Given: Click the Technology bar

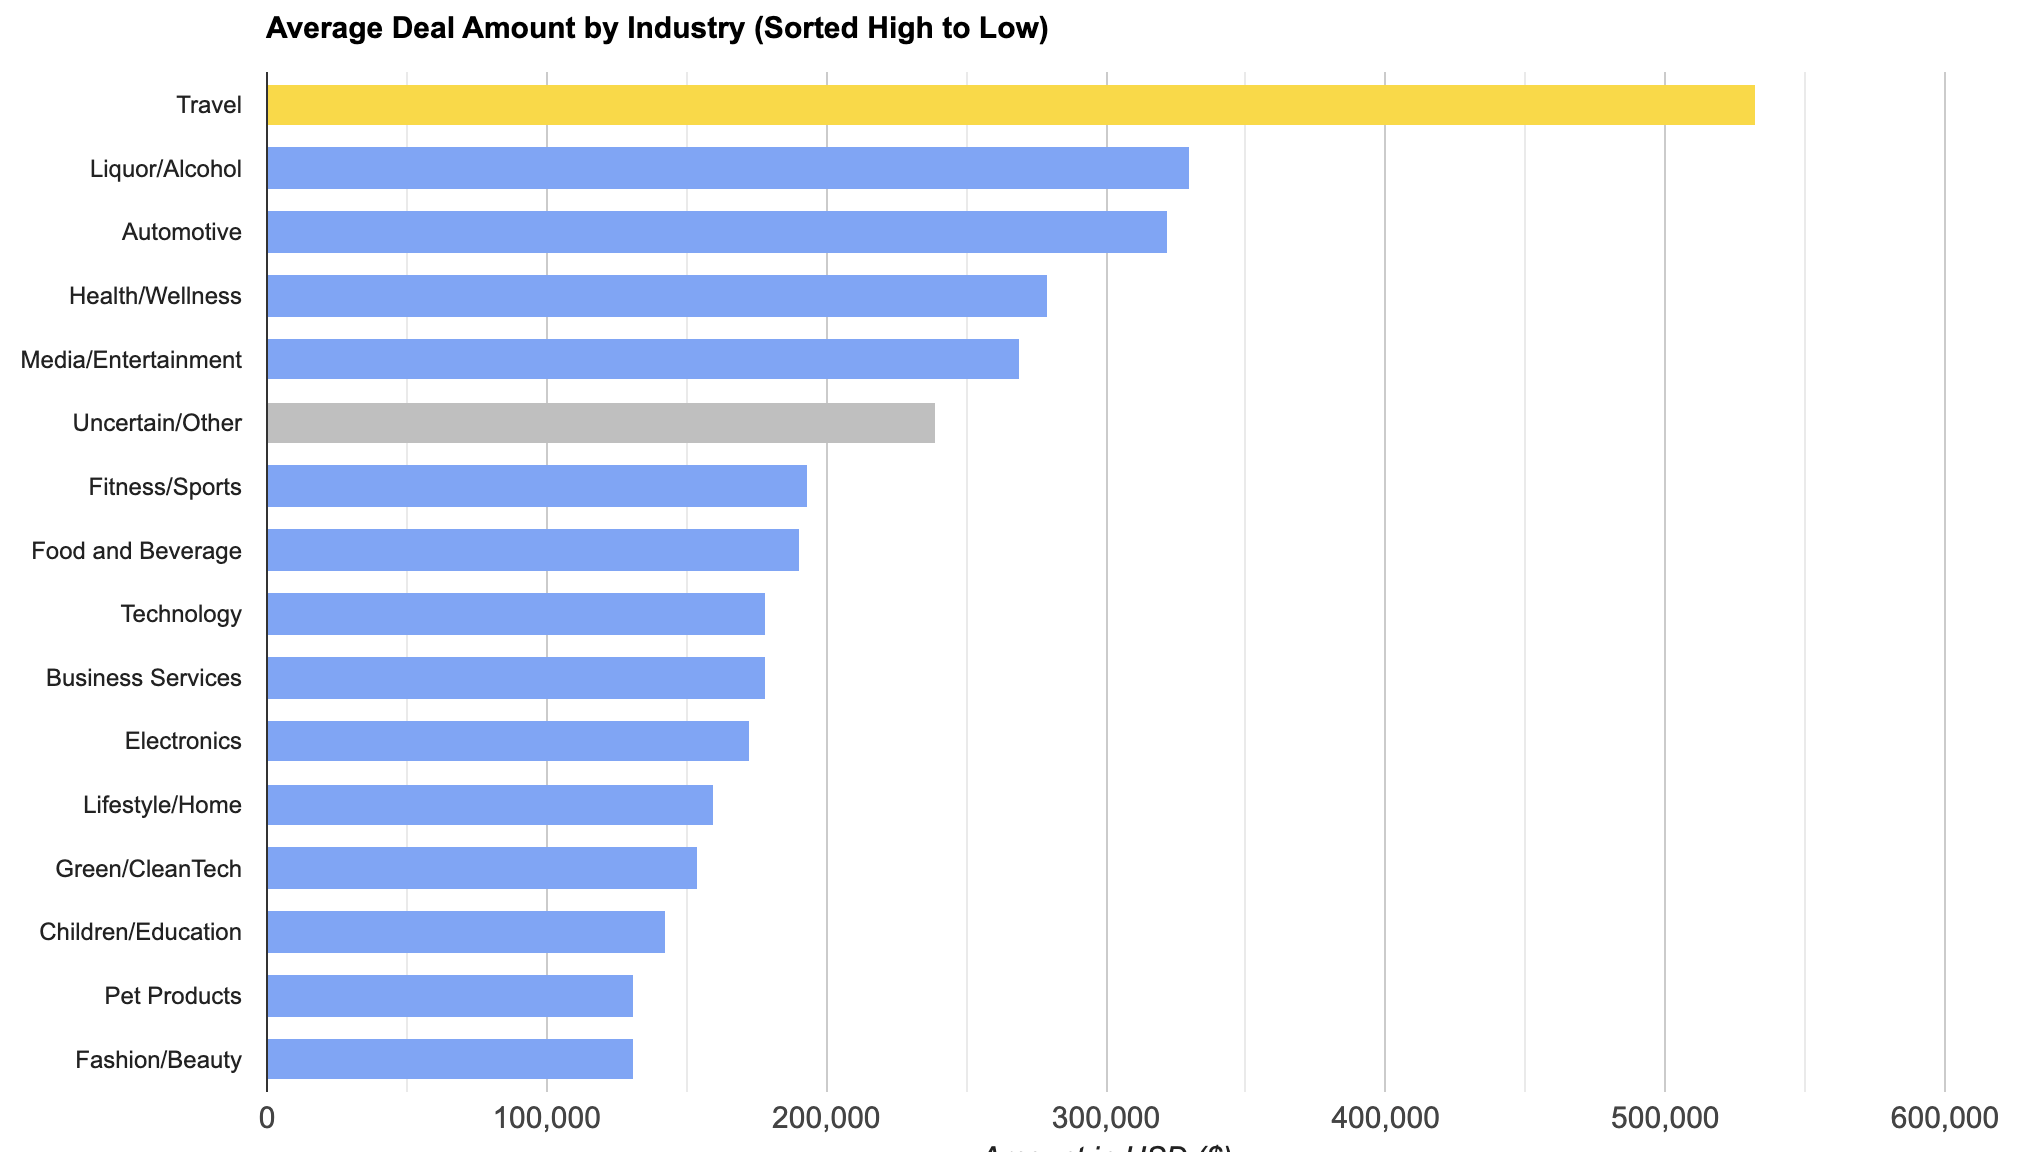Looking at the screenshot, I should (515, 614).
